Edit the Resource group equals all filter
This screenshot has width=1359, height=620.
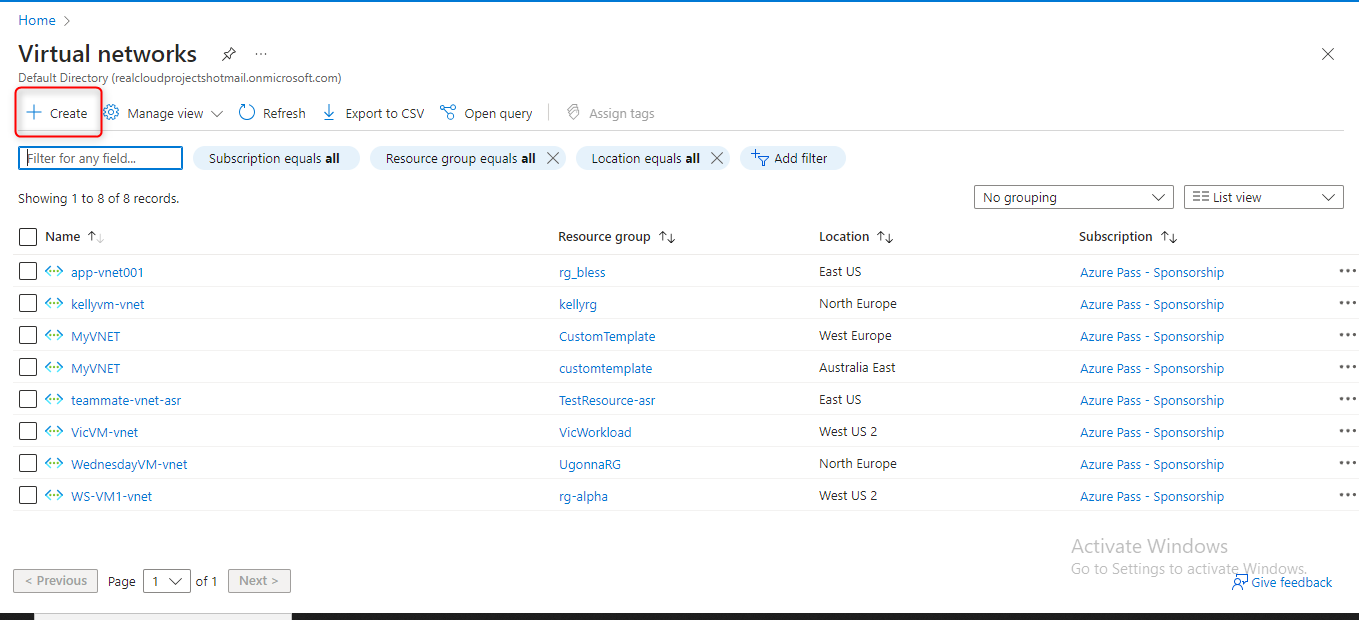tap(460, 158)
